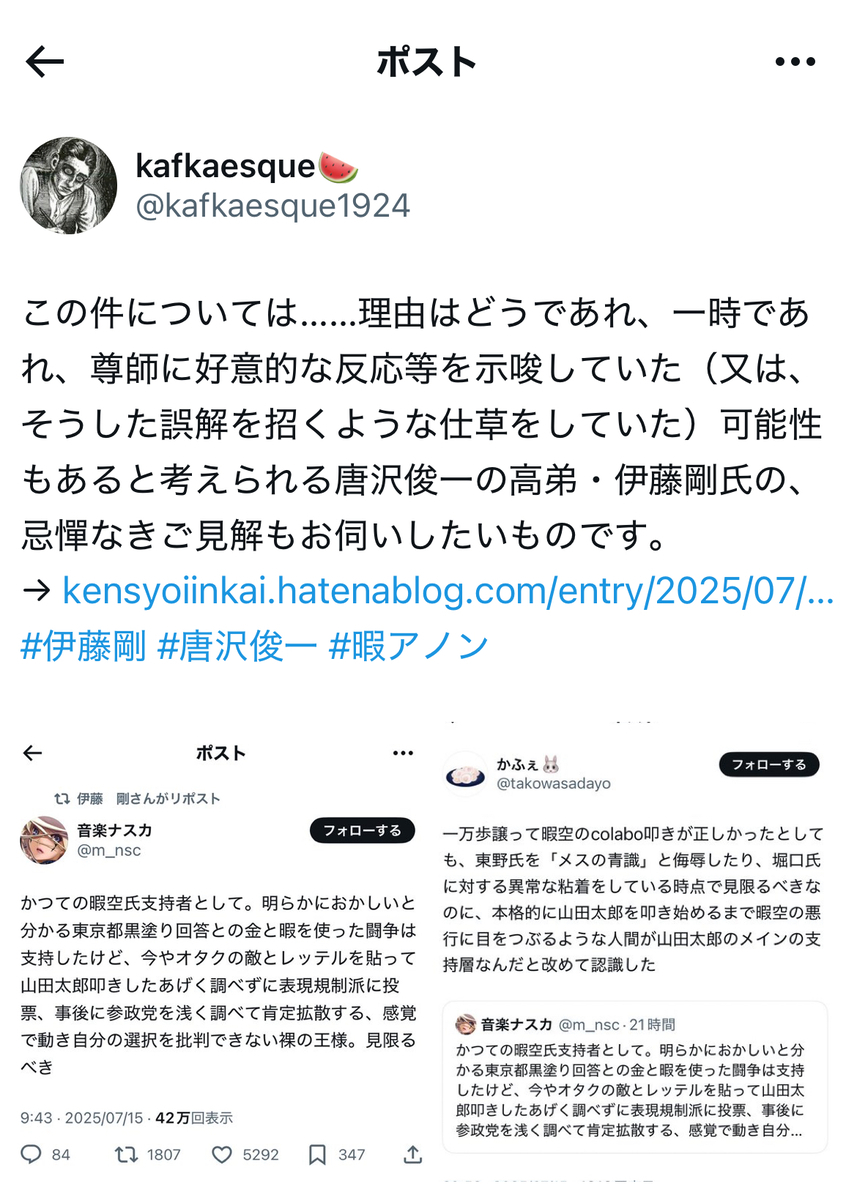
Task: Follow かふぇ with the フォローする button
Action: tap(769, 765)
